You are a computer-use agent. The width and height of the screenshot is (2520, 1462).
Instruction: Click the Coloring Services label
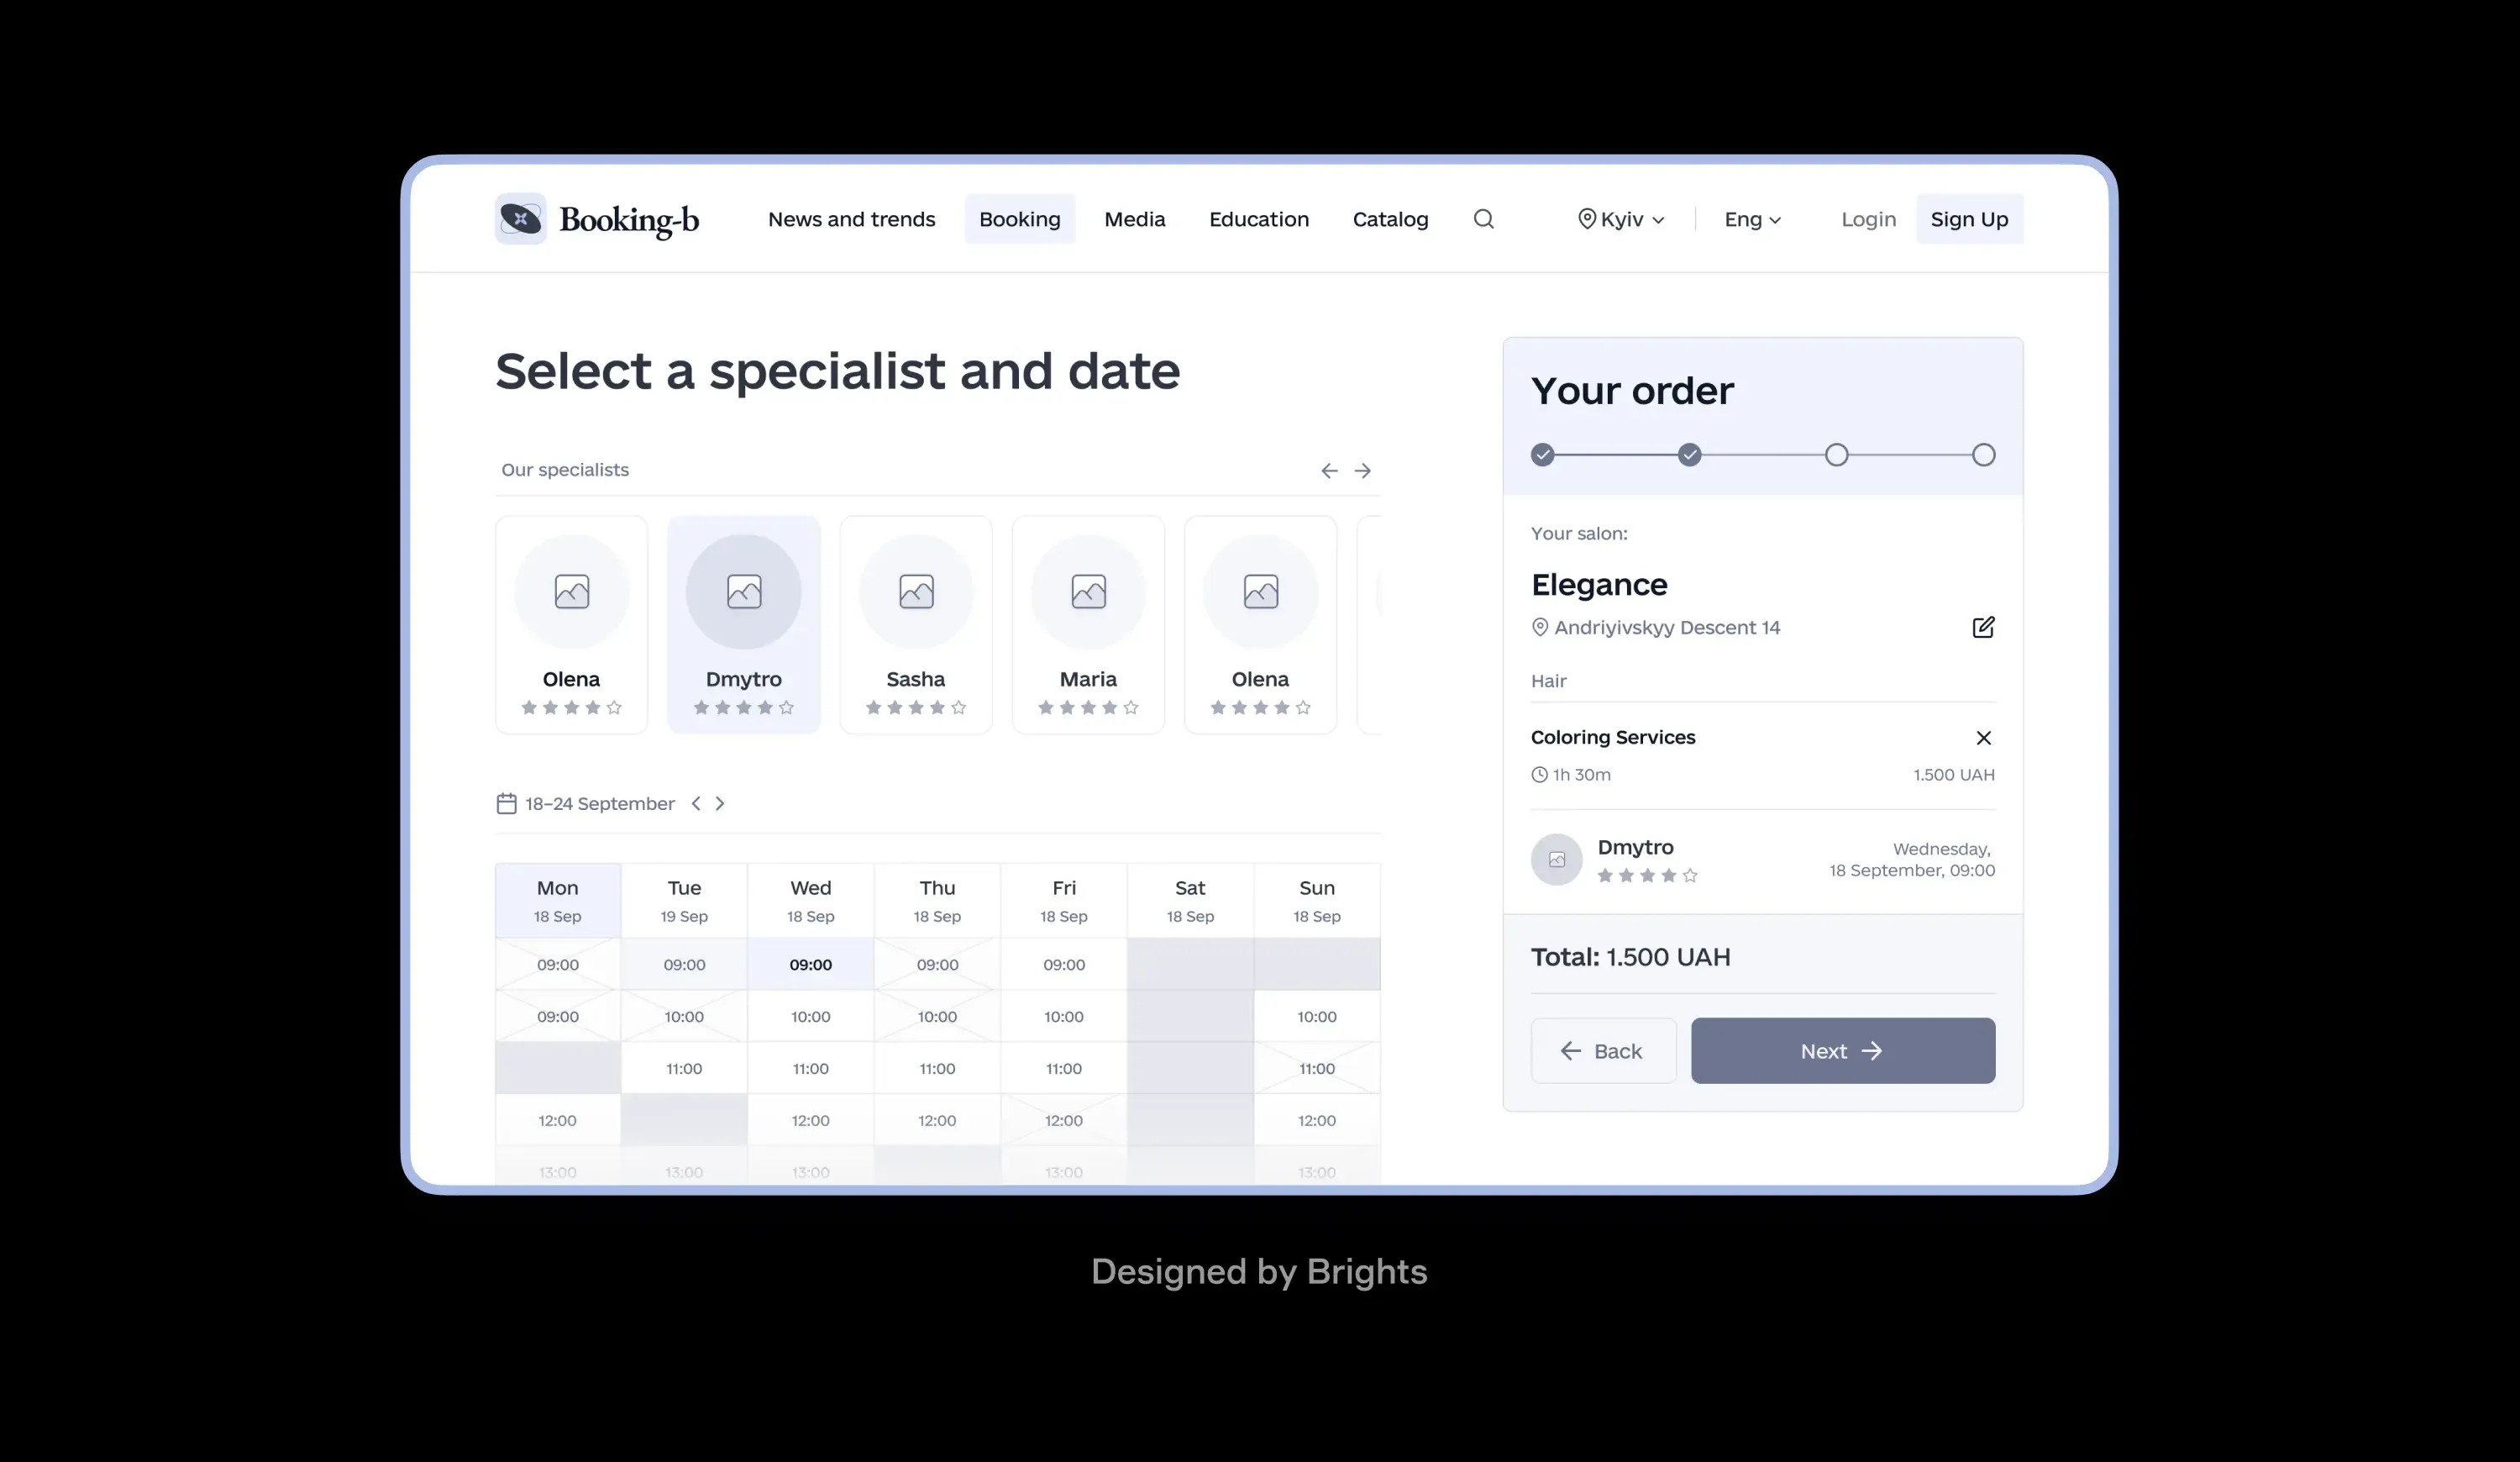tap(1613, 738)
